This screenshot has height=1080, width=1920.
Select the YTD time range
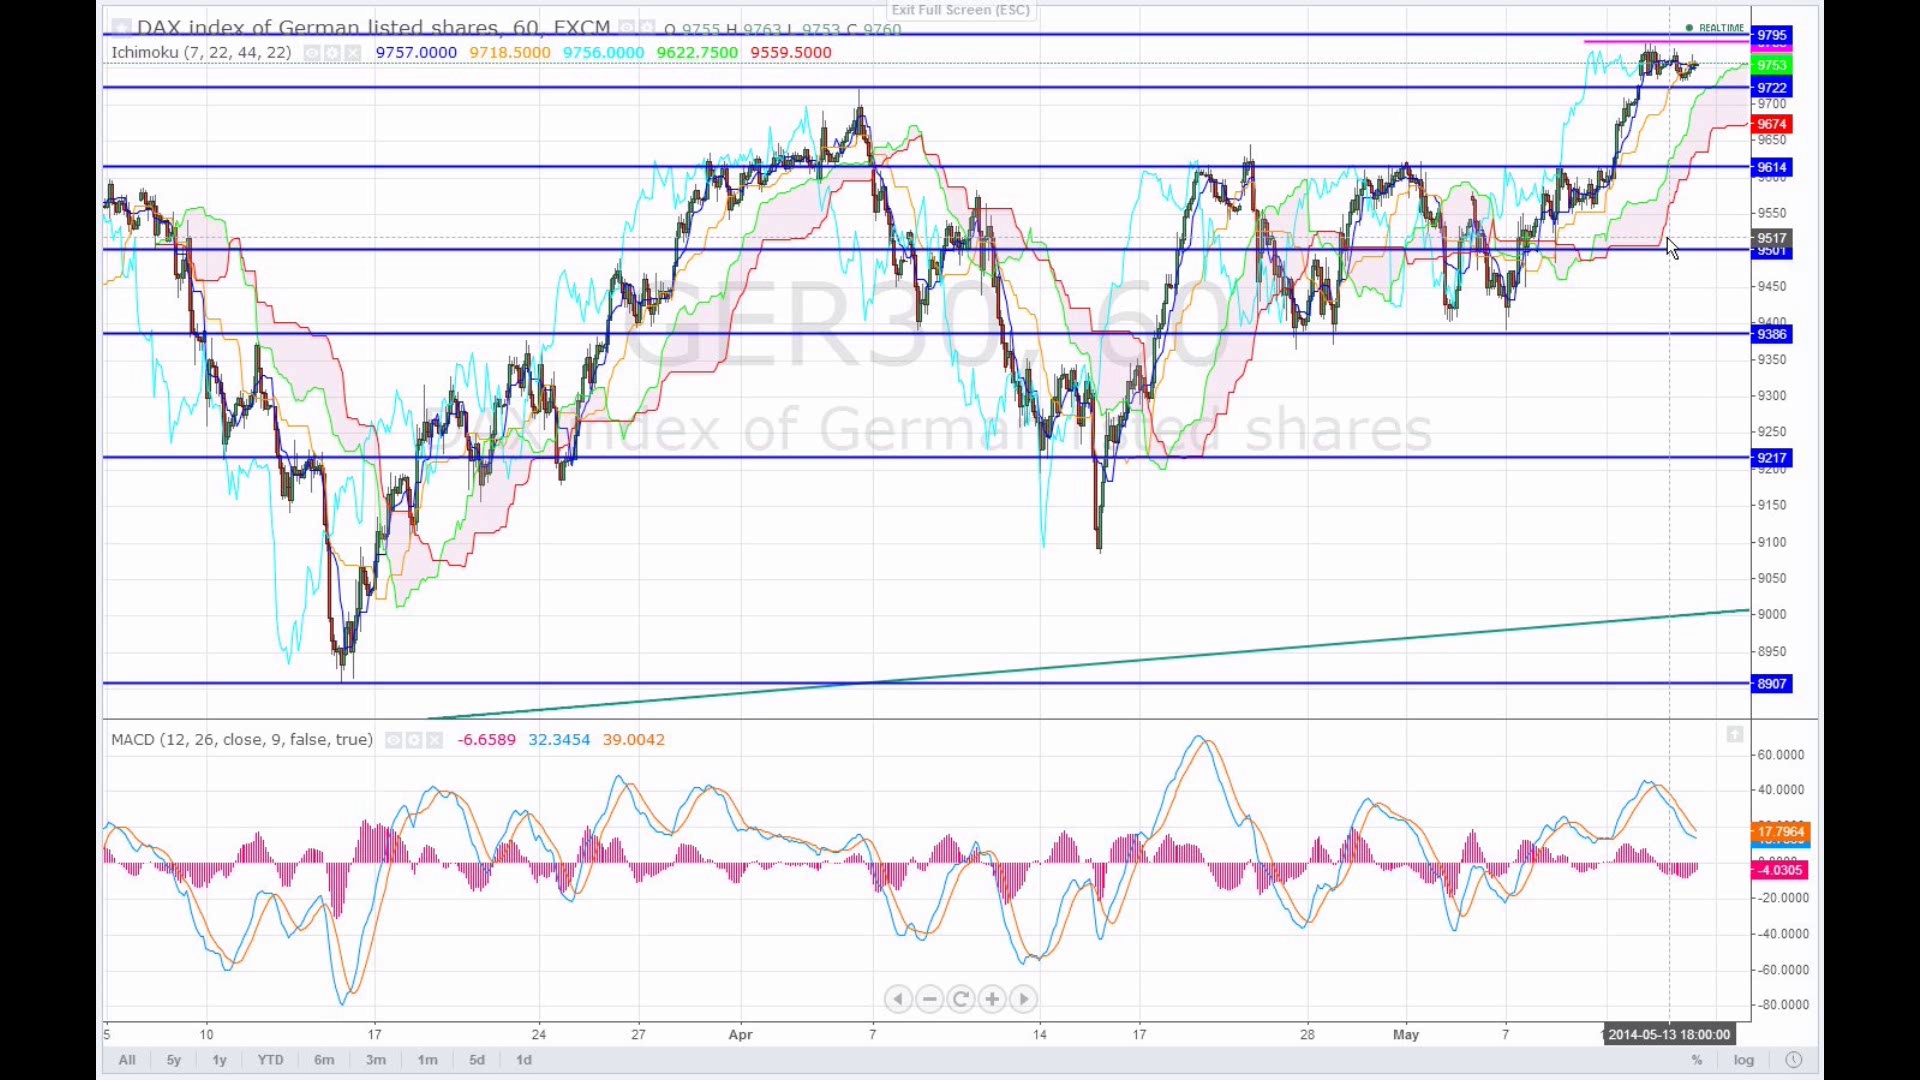tap(270, 1060)
